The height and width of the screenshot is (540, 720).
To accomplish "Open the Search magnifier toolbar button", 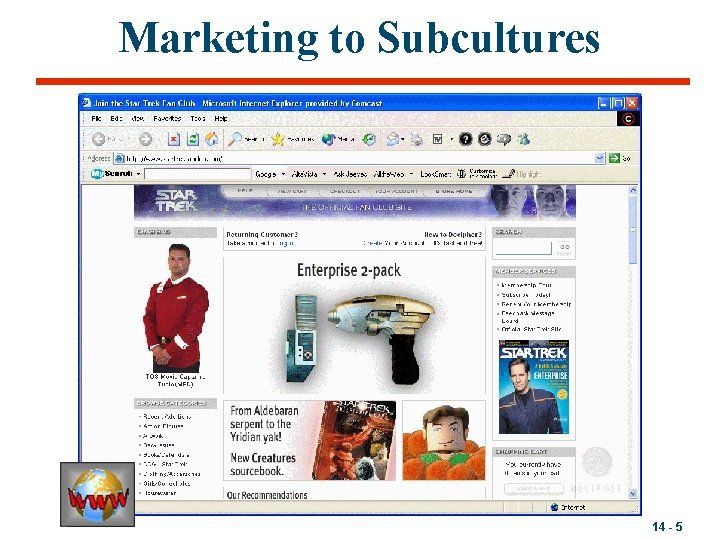I will [x=235, y=139].
